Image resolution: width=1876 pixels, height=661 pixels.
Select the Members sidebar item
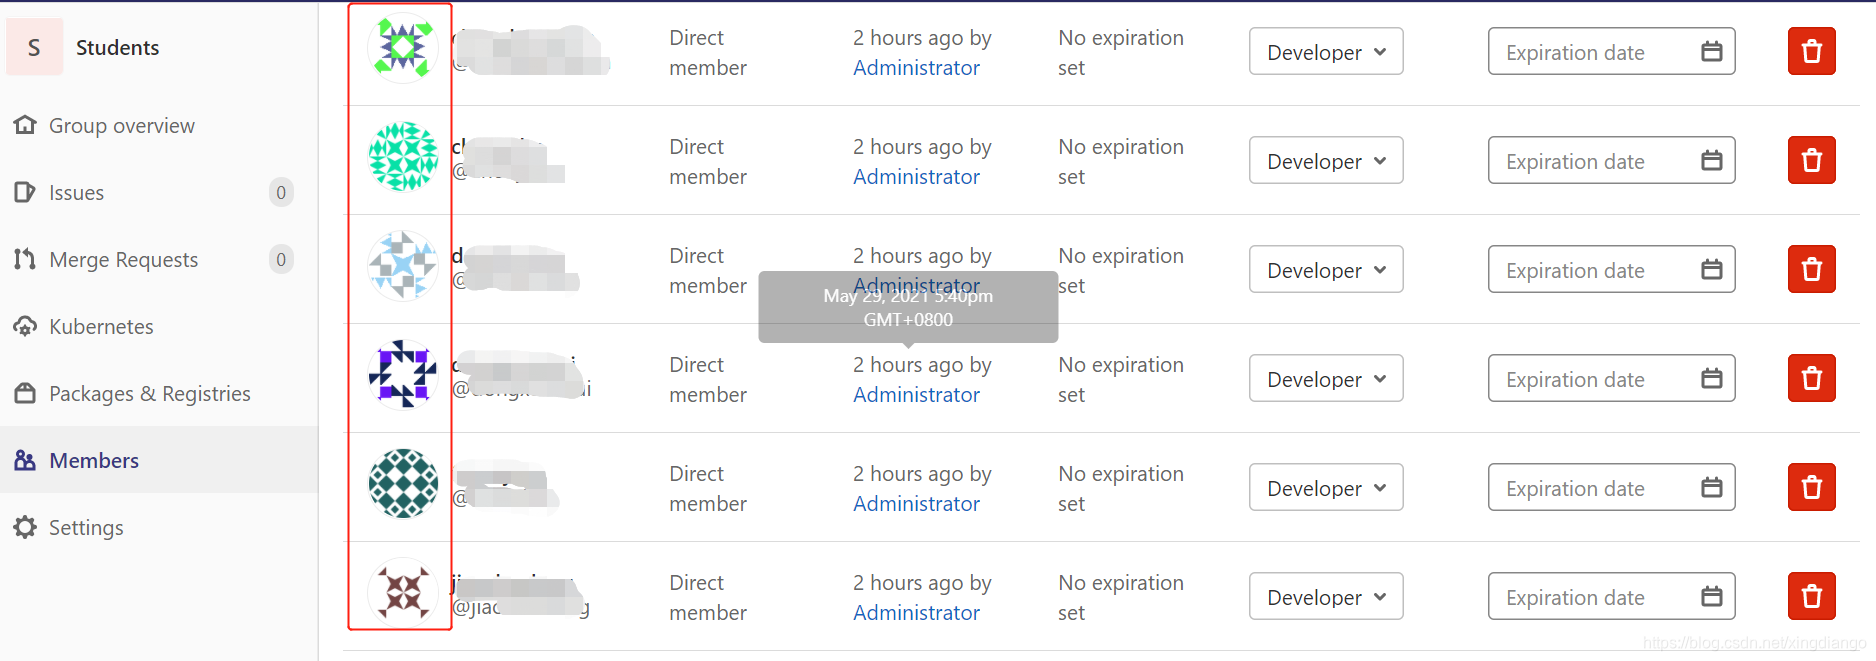(94, 461)
